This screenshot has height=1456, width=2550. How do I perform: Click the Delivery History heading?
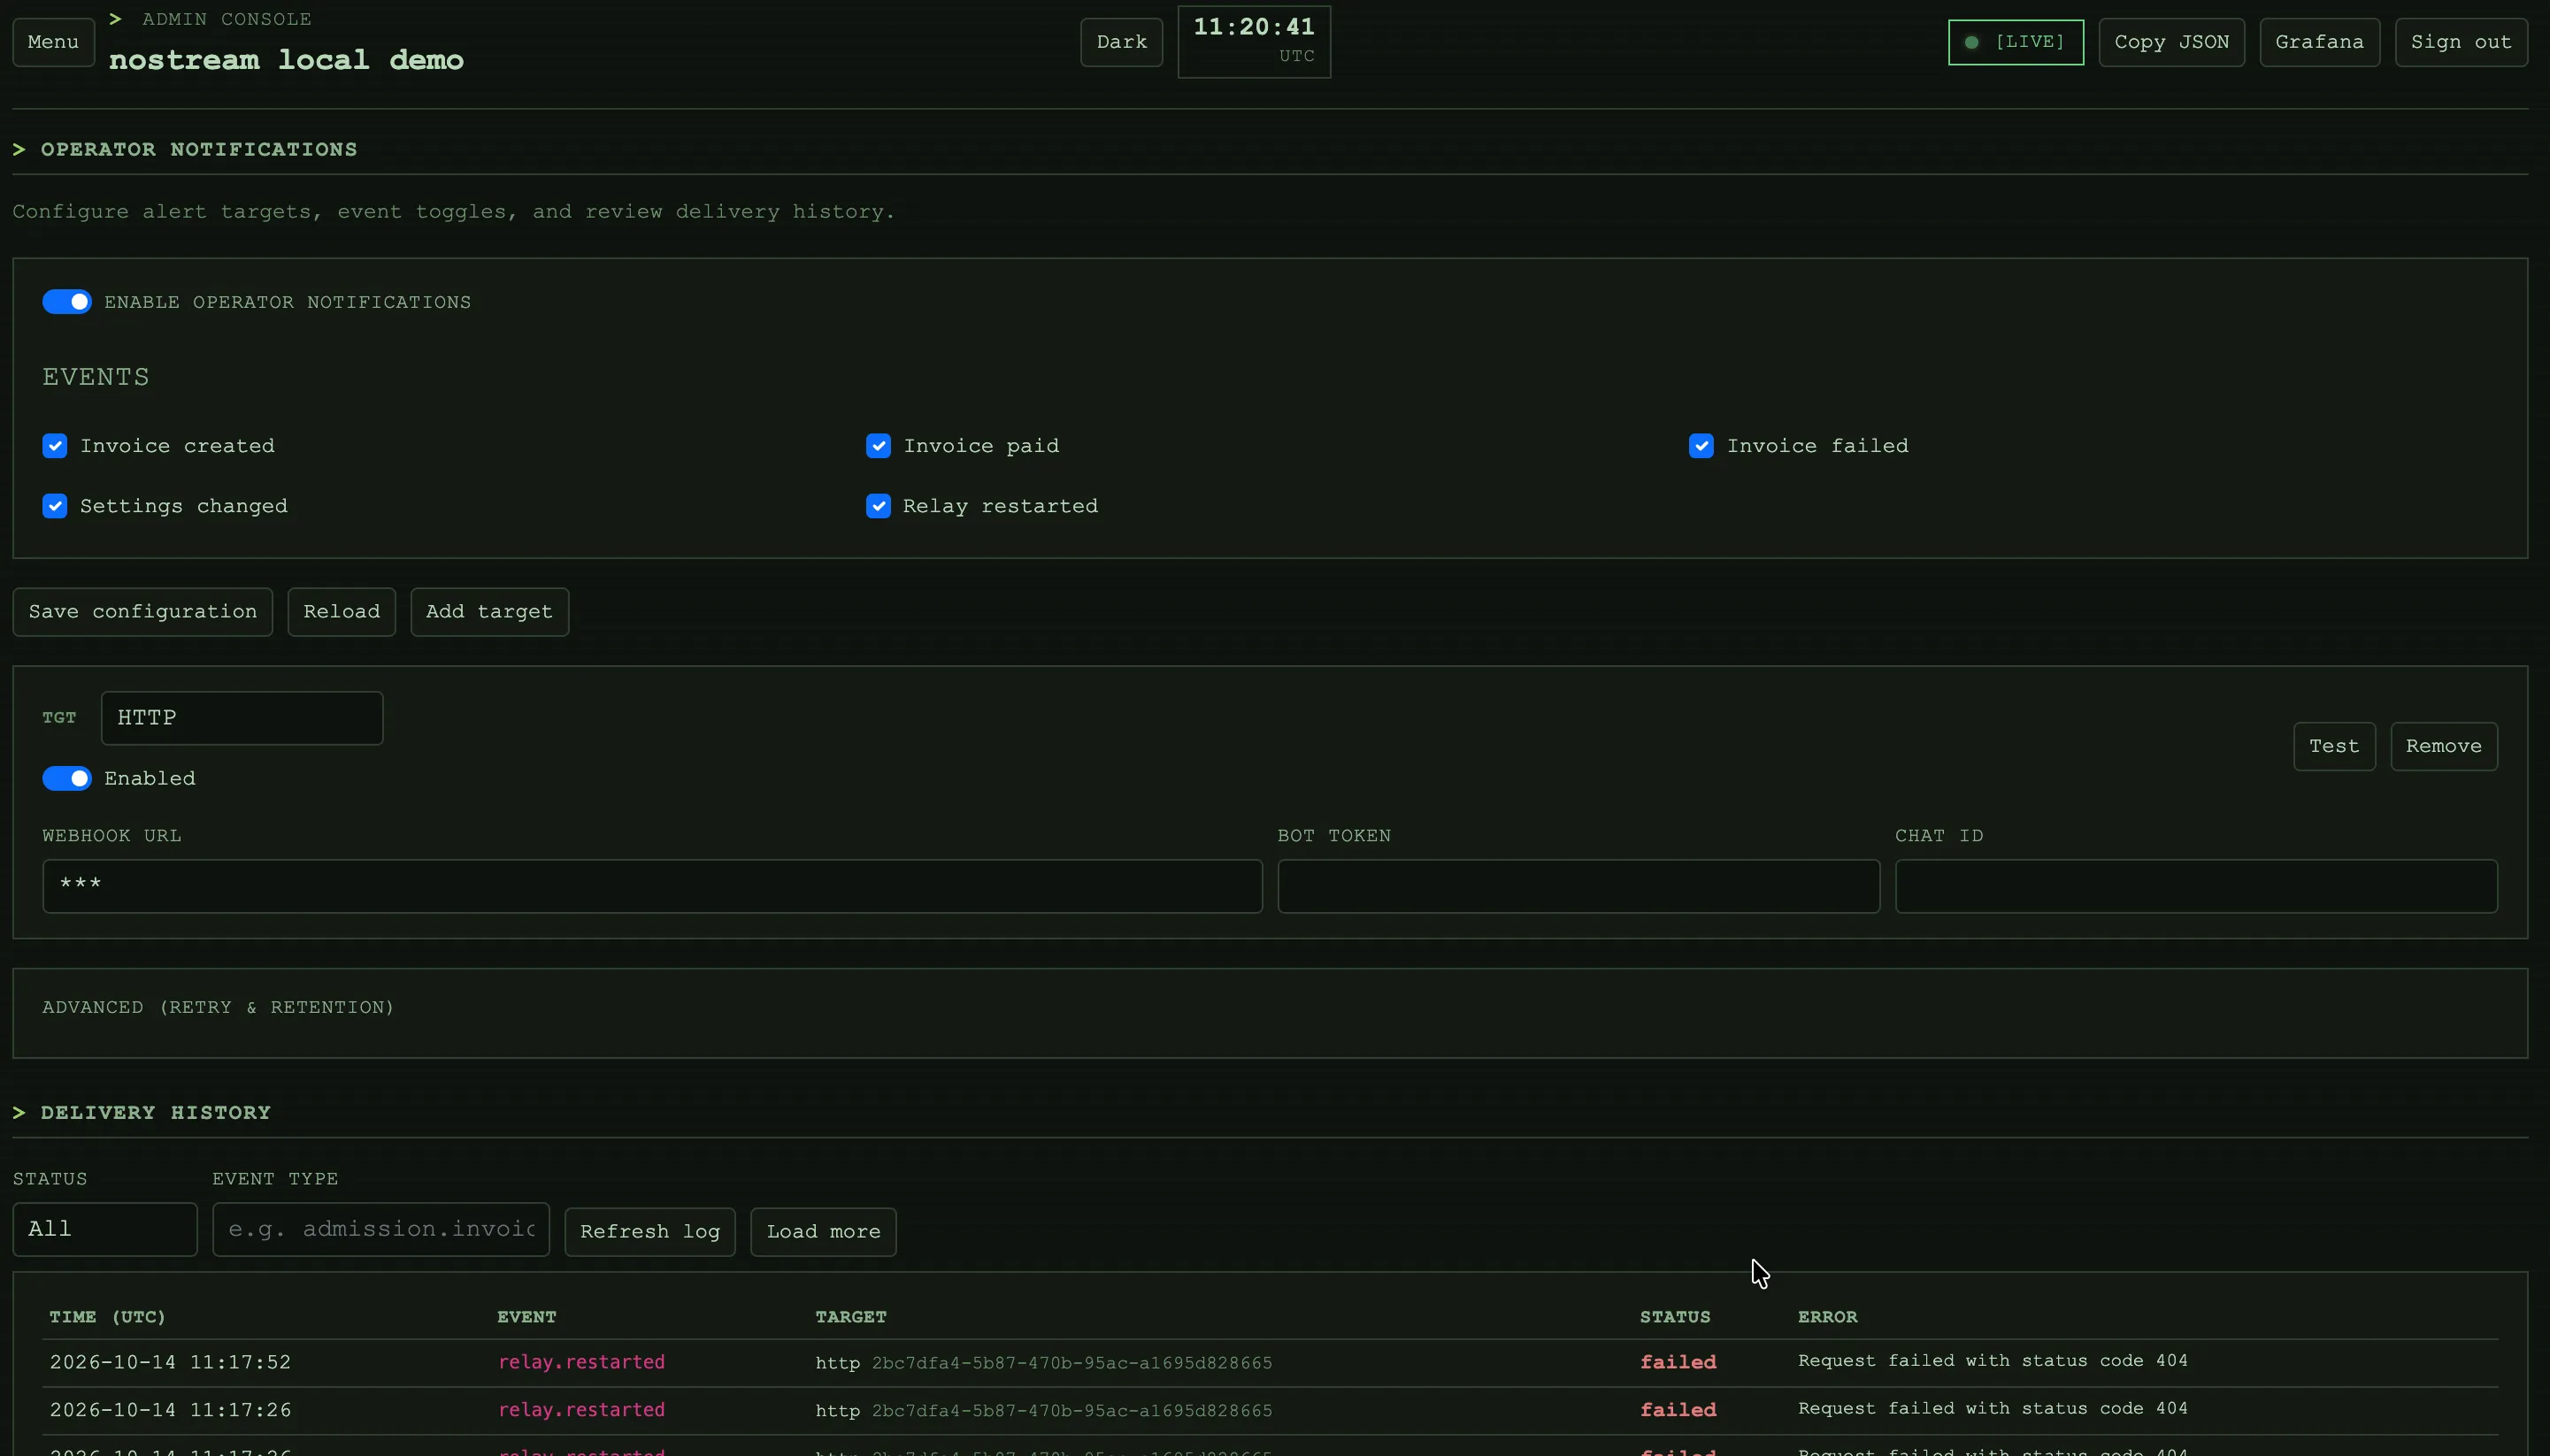155,1113
